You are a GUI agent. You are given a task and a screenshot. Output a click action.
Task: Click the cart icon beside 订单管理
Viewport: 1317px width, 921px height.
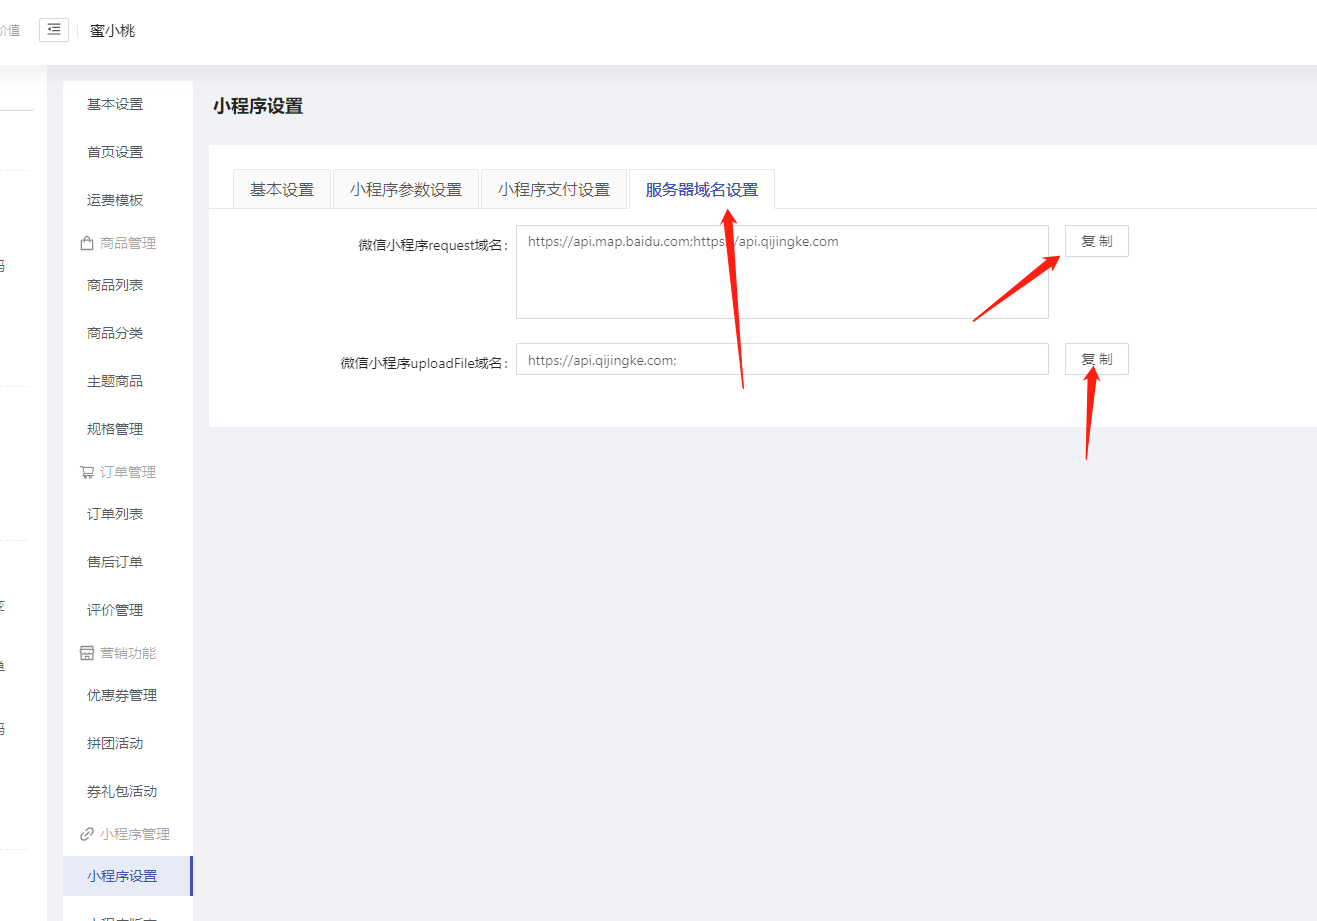87,472
